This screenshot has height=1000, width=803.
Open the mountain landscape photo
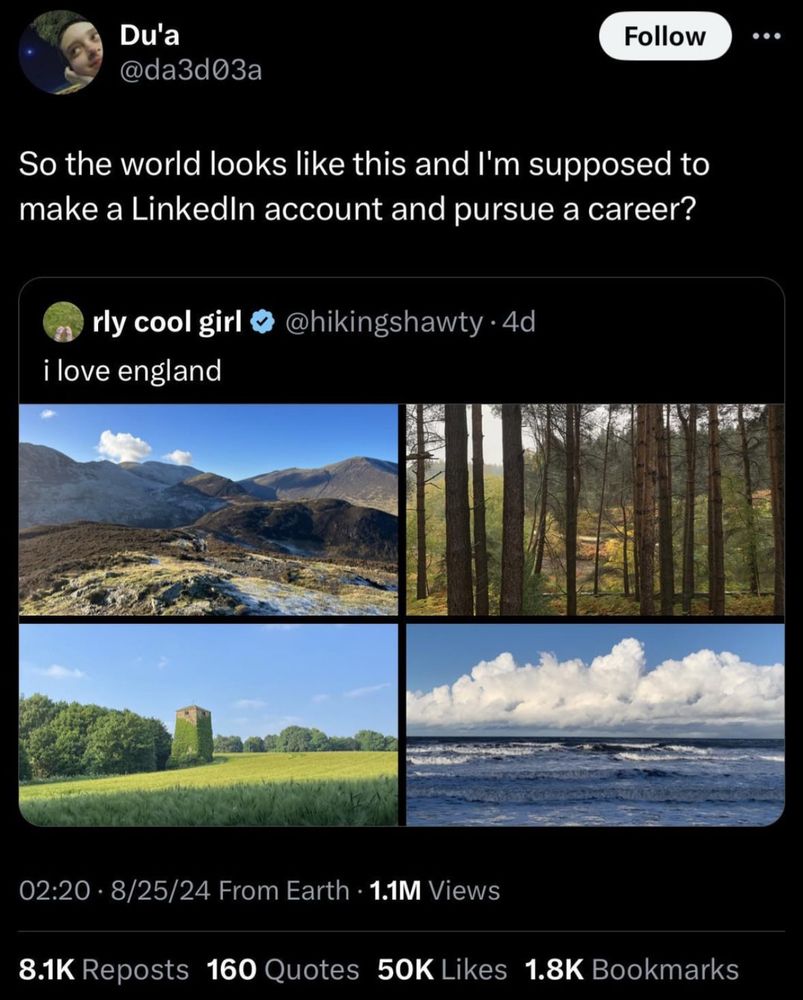click(x=208, y=509)
